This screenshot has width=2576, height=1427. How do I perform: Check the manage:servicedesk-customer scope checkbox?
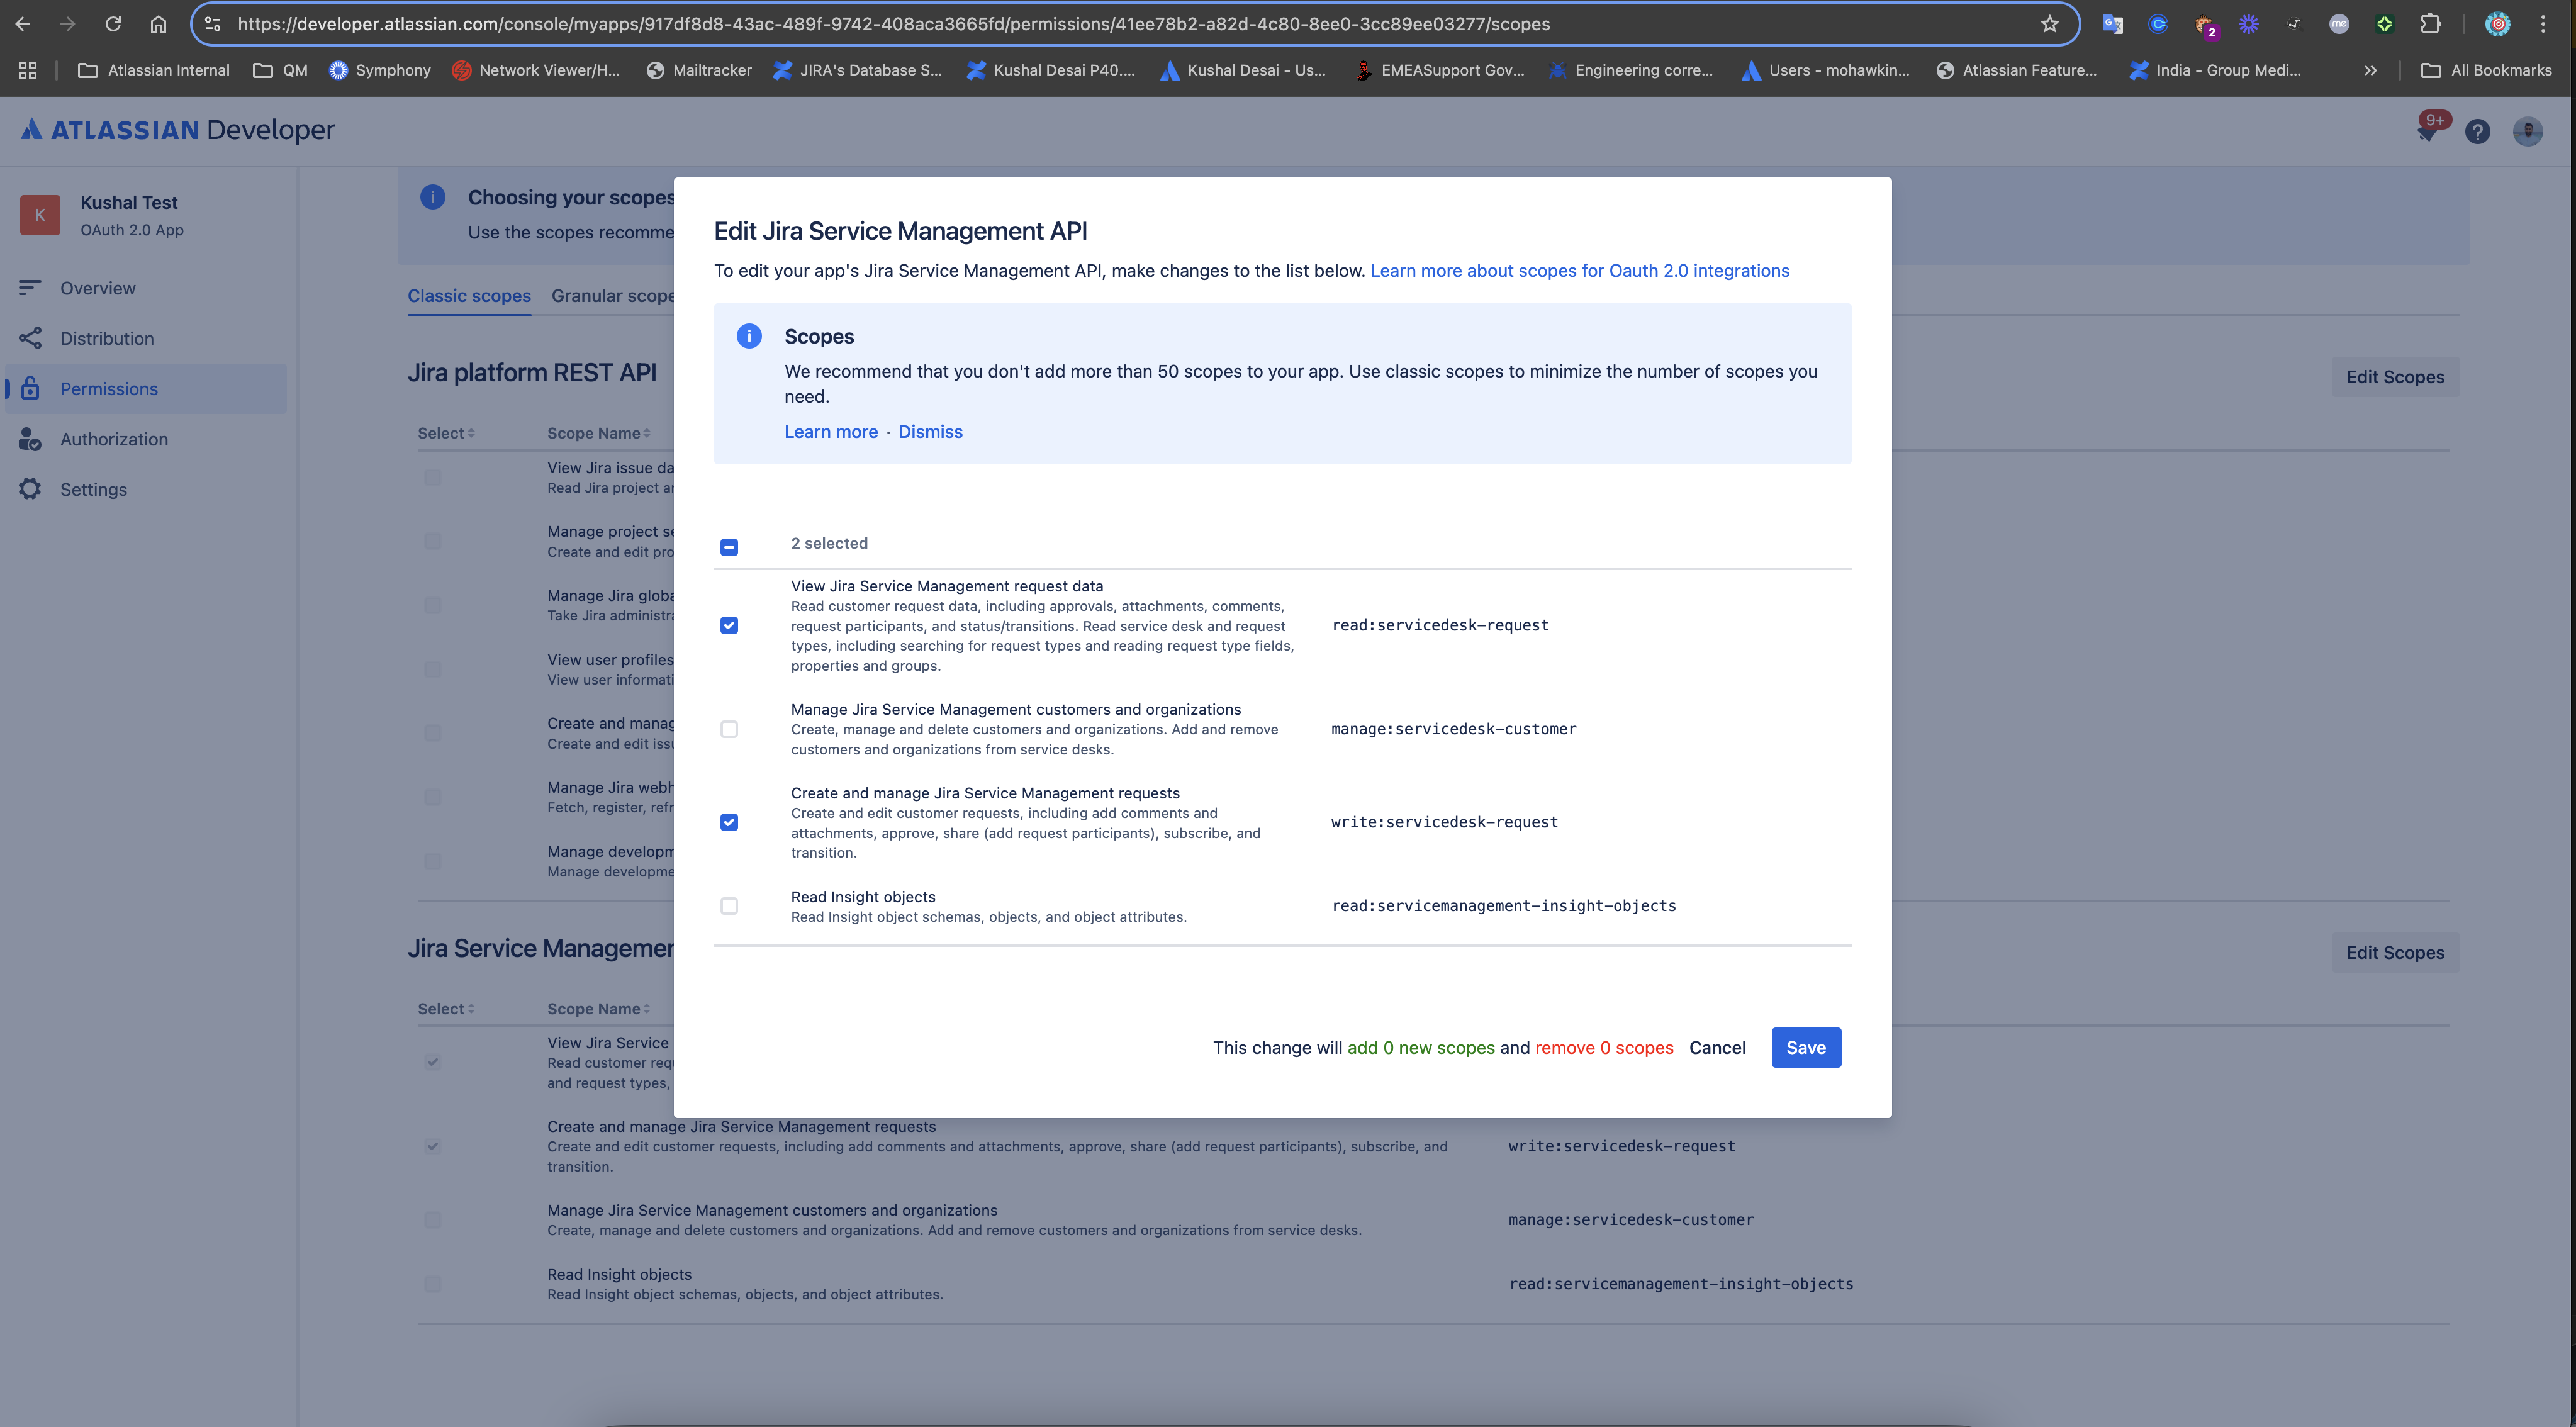pyautogui.click(x=729, y=729)
